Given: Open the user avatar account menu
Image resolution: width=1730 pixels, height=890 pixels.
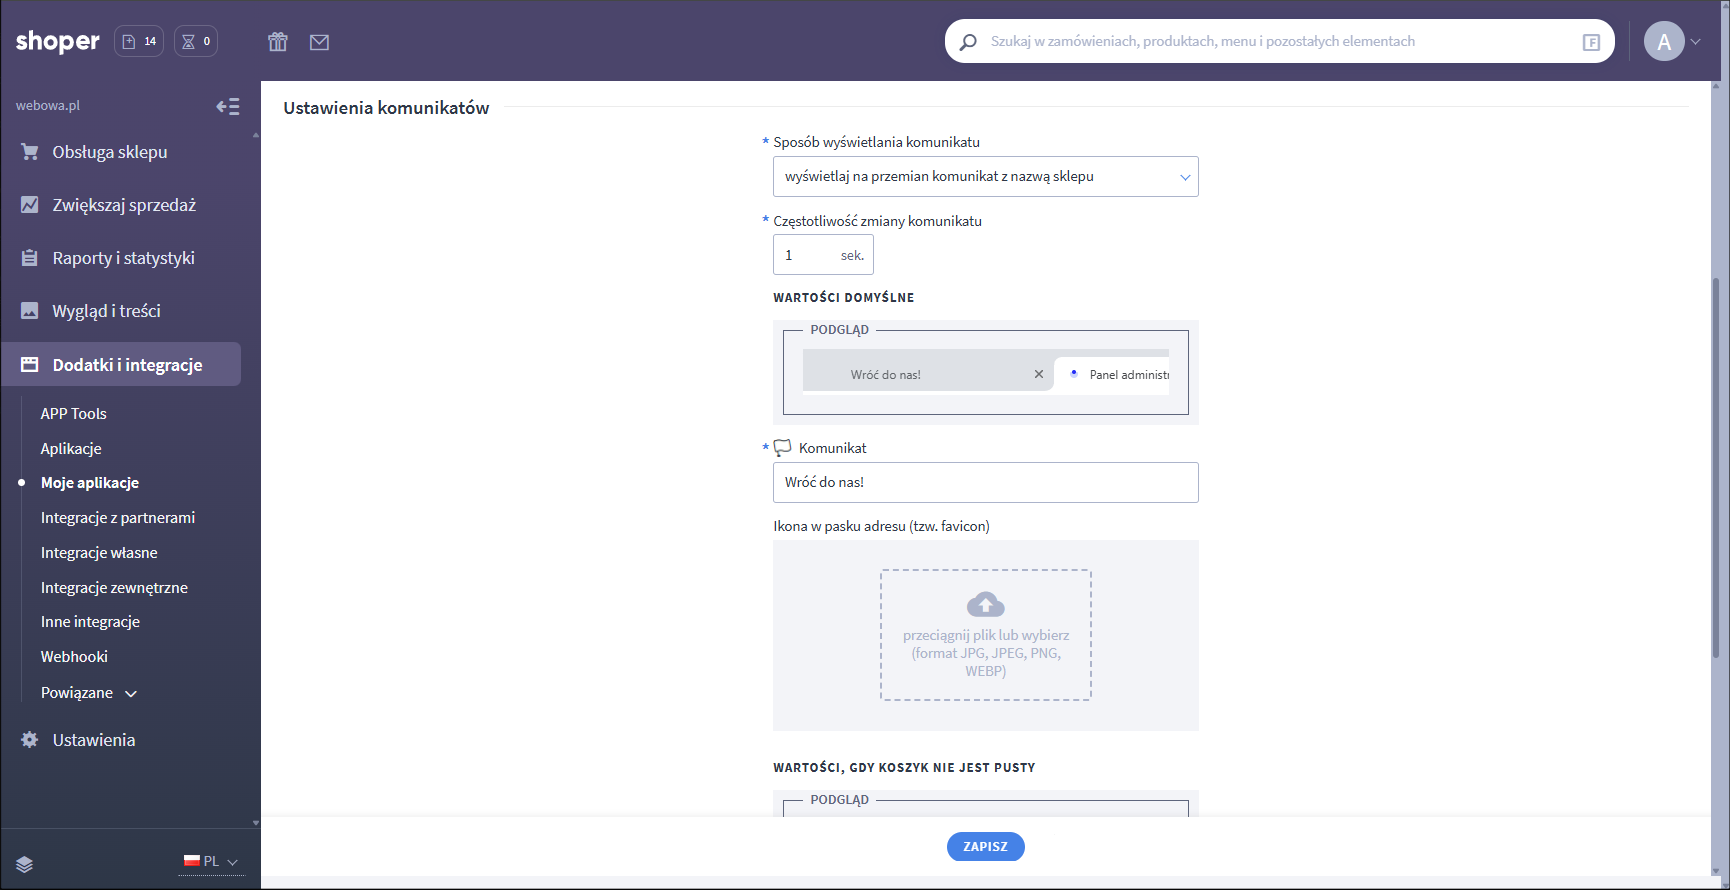Looking at the screenshot, I should coord(1671,42).
